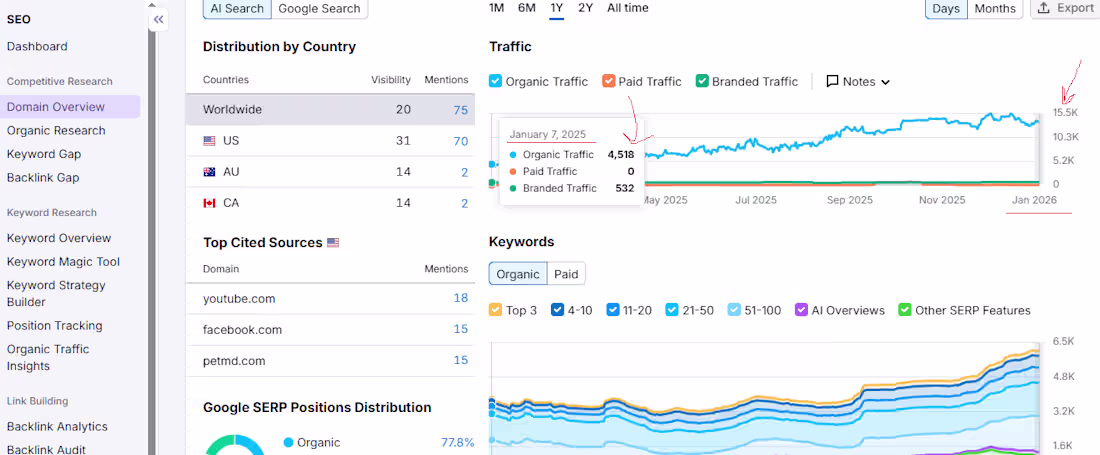Toggle the Branded Traffic checkbox
This screenshot has height=455, width=1100.
(702, 81)
